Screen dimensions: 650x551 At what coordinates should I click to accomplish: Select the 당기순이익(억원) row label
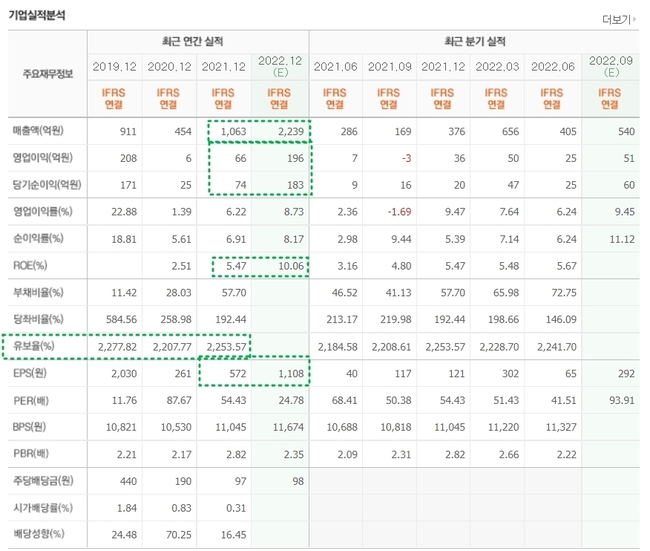(47, 184)
